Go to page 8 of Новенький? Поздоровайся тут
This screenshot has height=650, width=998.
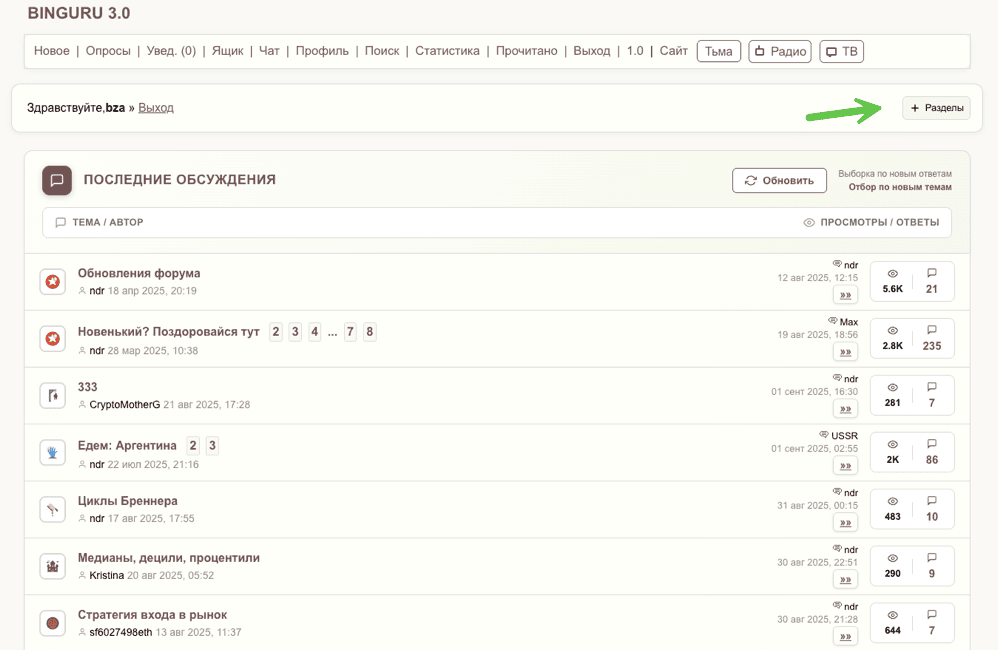click(x=370, y=331)
